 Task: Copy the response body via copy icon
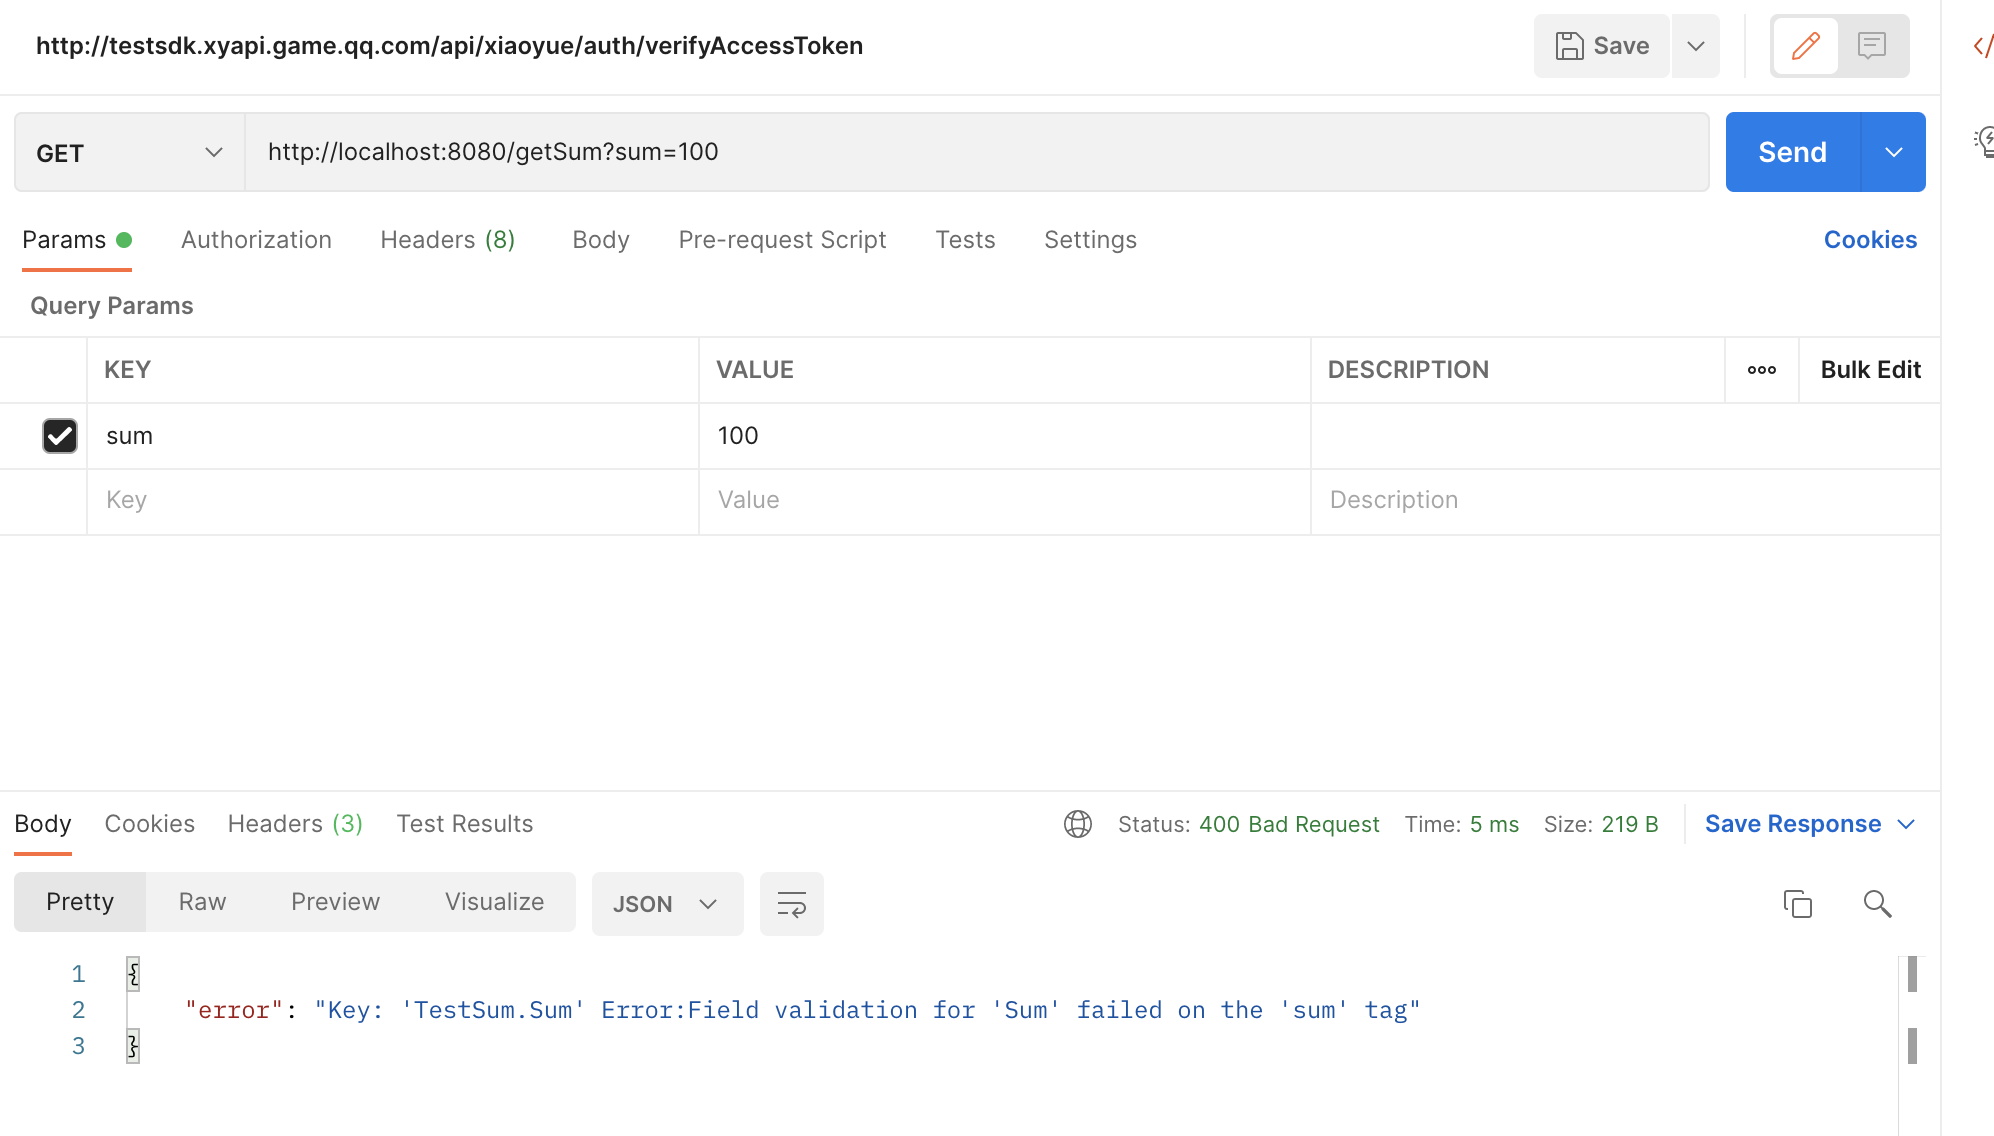click(x=1797, y=904)
